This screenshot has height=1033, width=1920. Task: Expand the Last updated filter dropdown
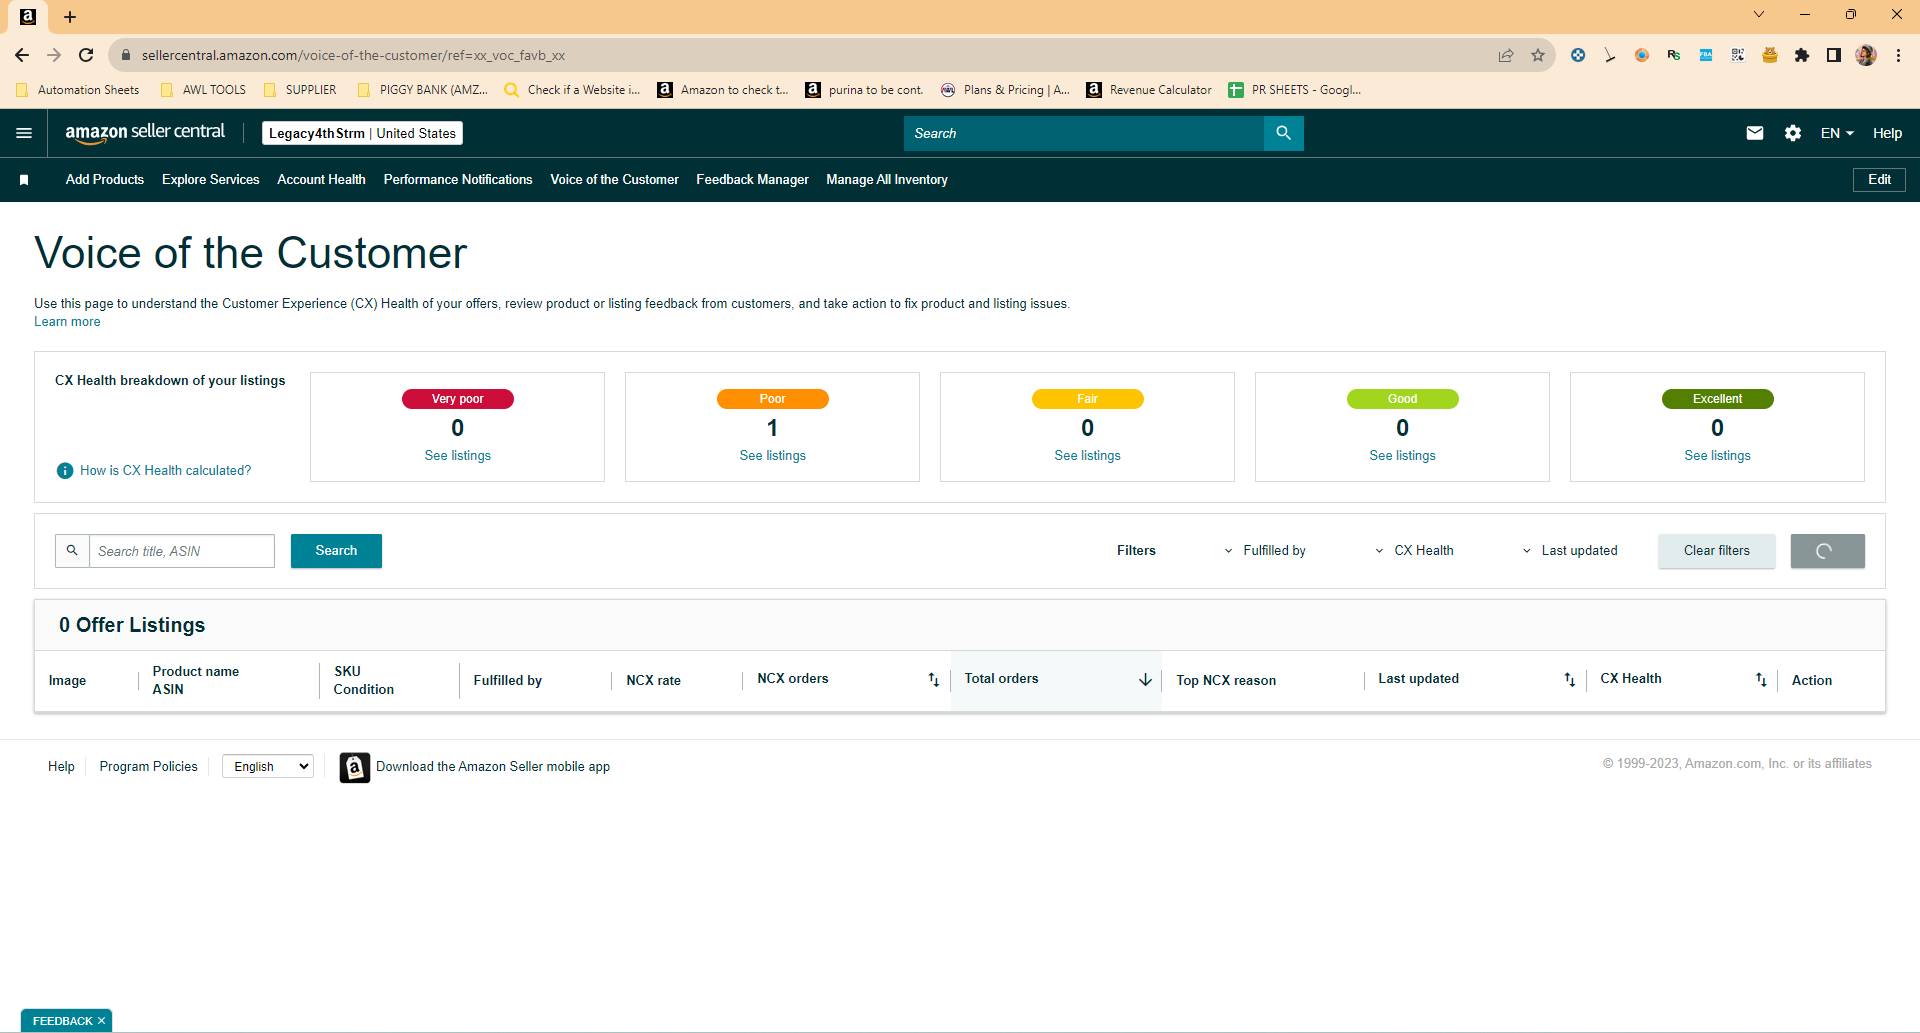pyautogui.click(x=1570, y=551)
